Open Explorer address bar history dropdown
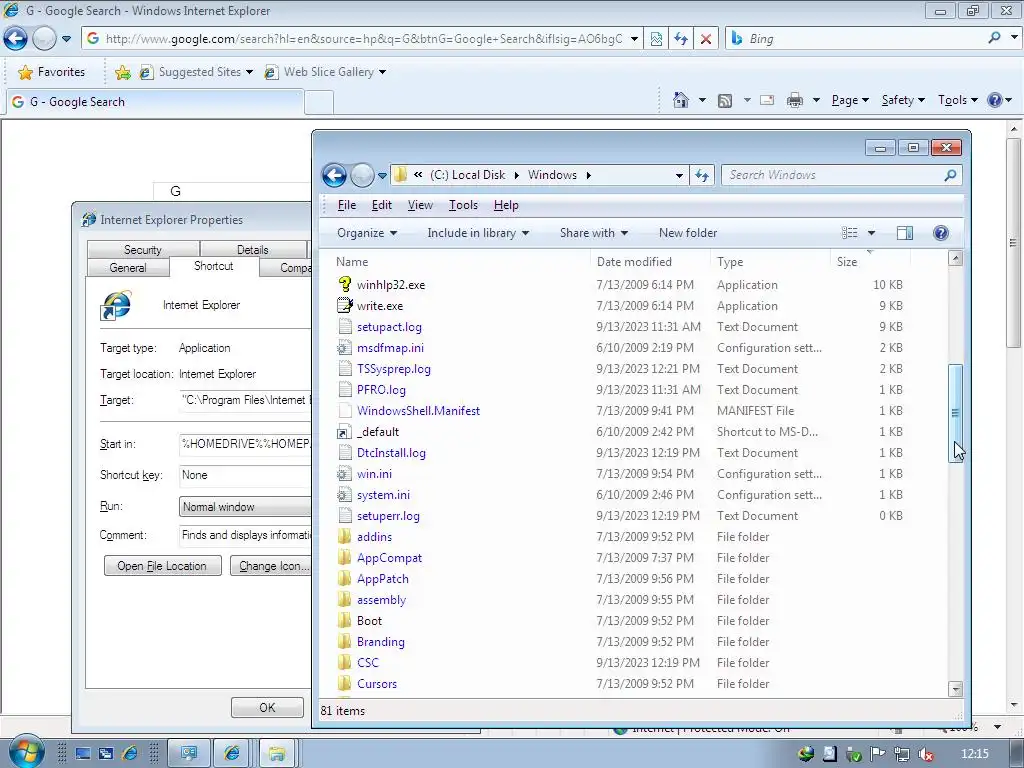Screen dimensions: 1024x768 (679, 175)
